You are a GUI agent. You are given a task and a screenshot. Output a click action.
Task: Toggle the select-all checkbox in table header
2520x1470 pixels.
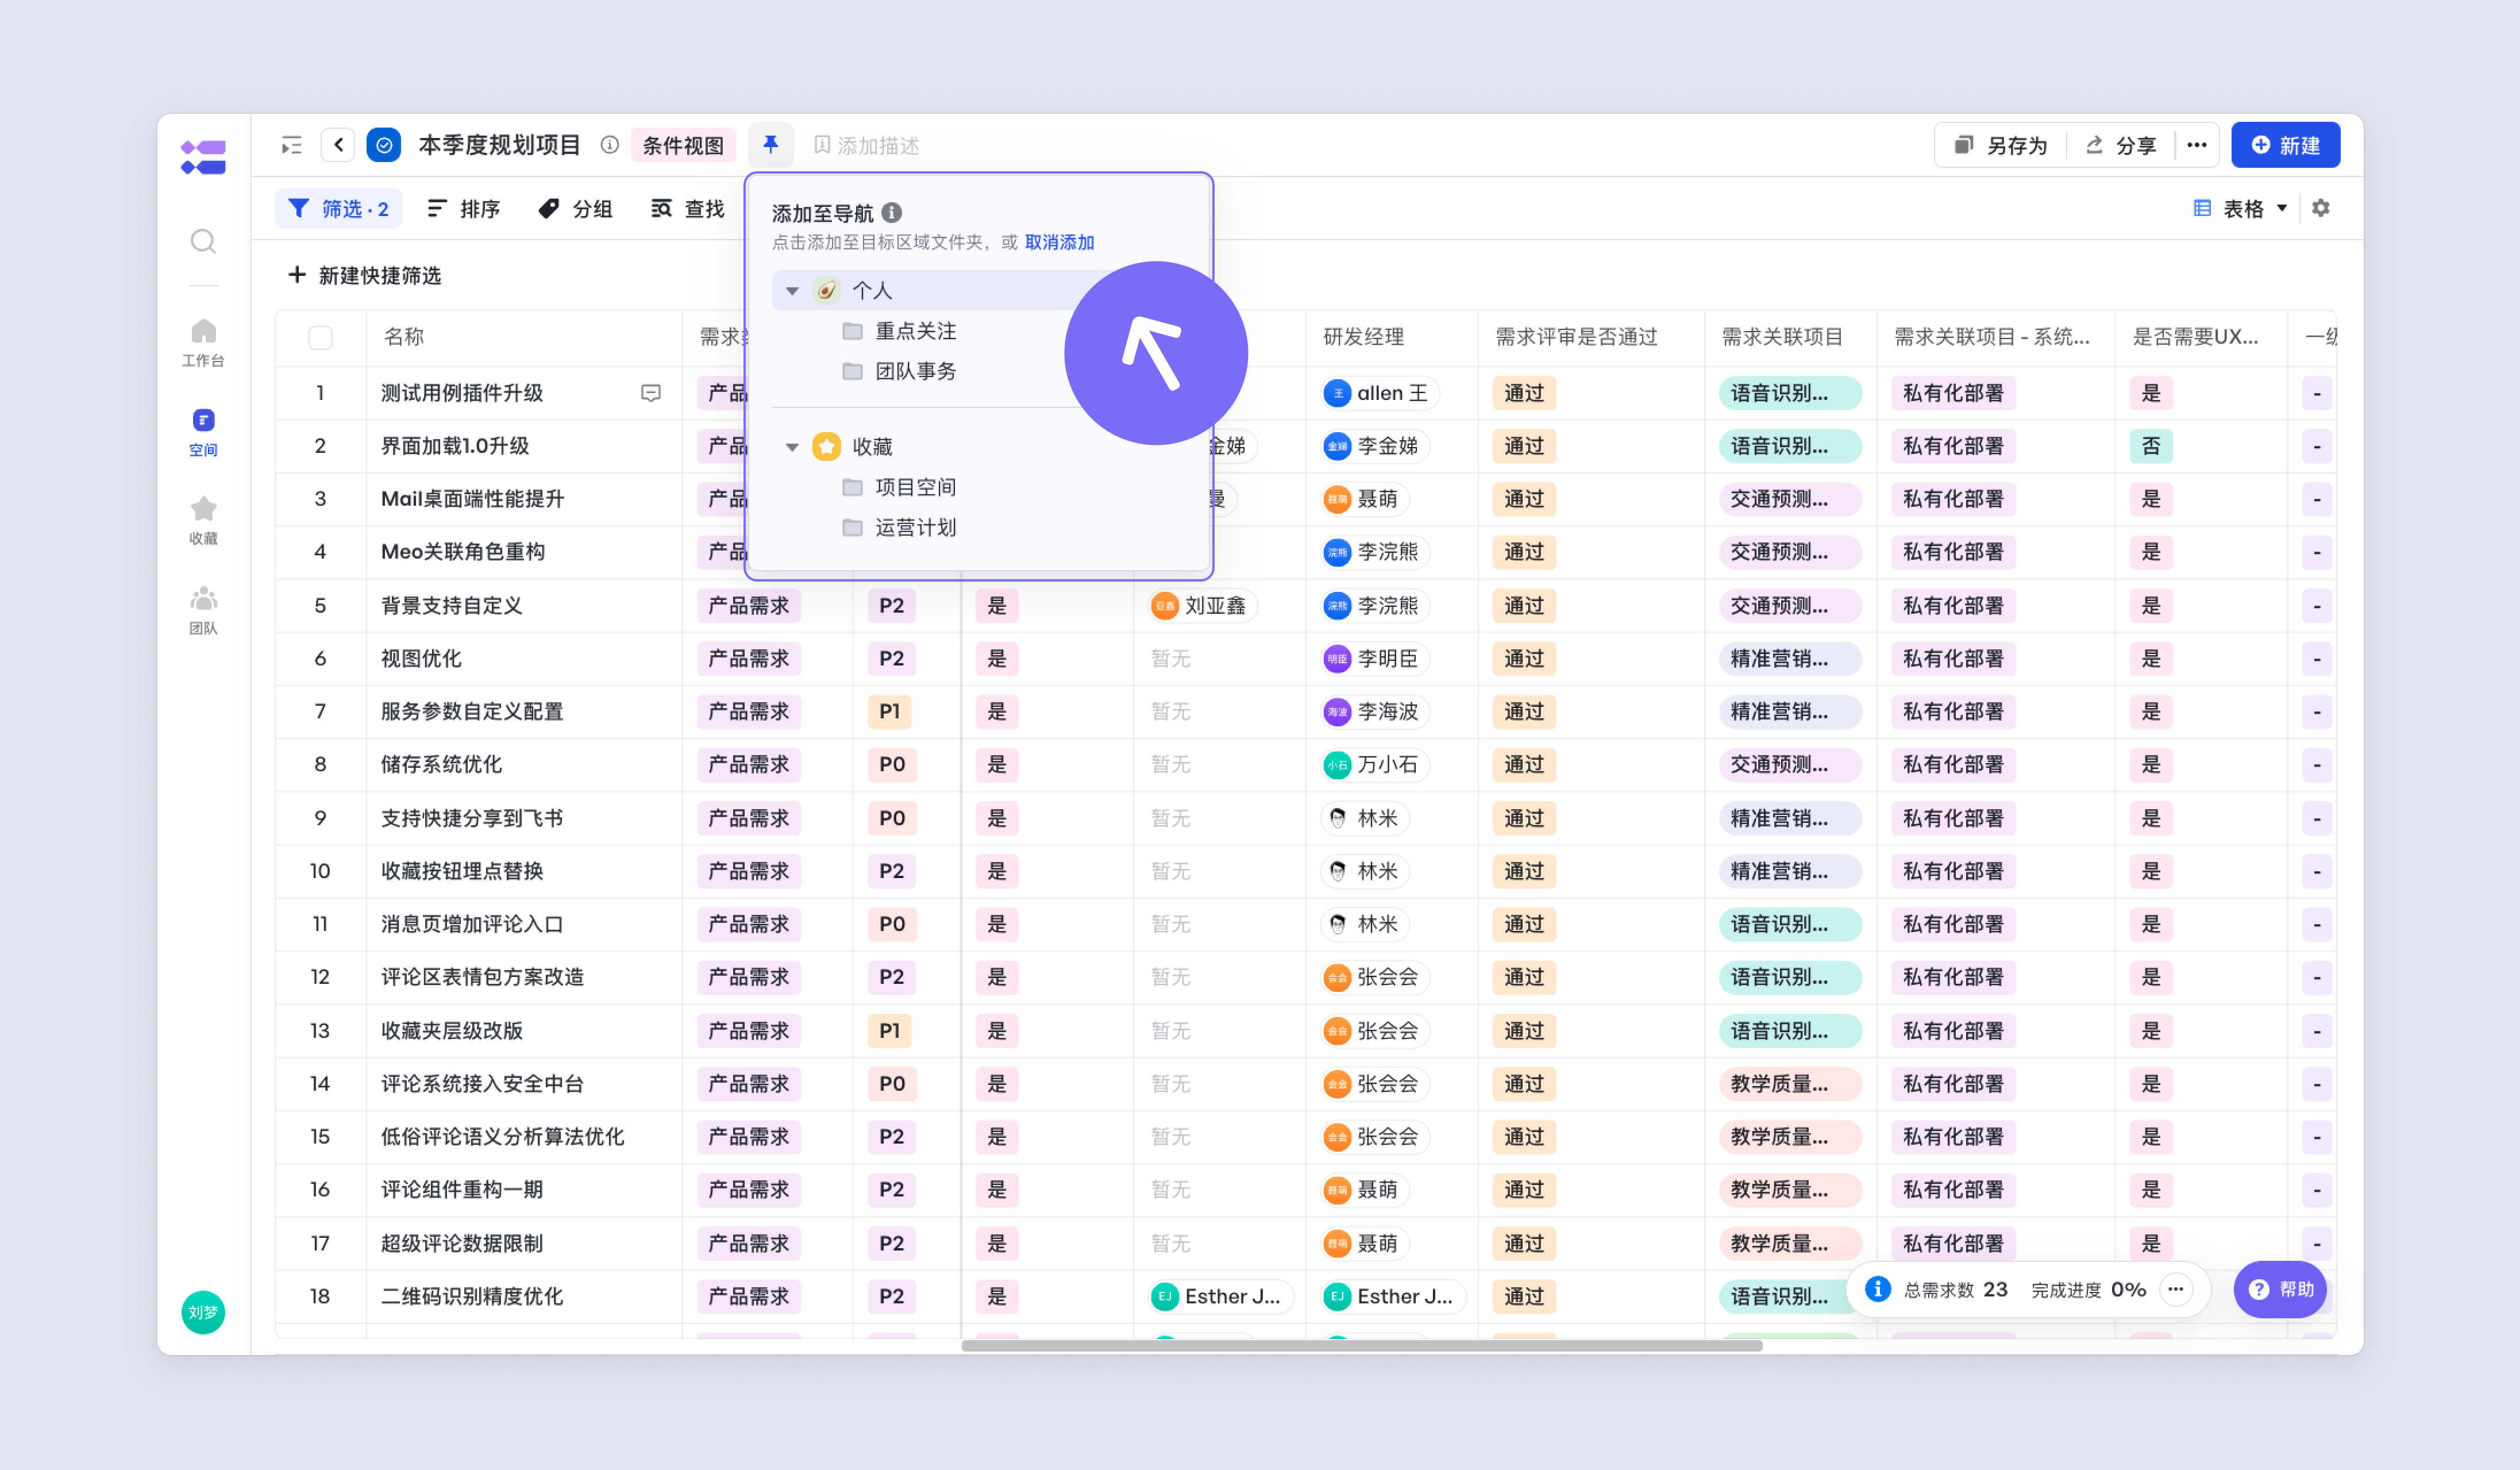click(320, 338)
